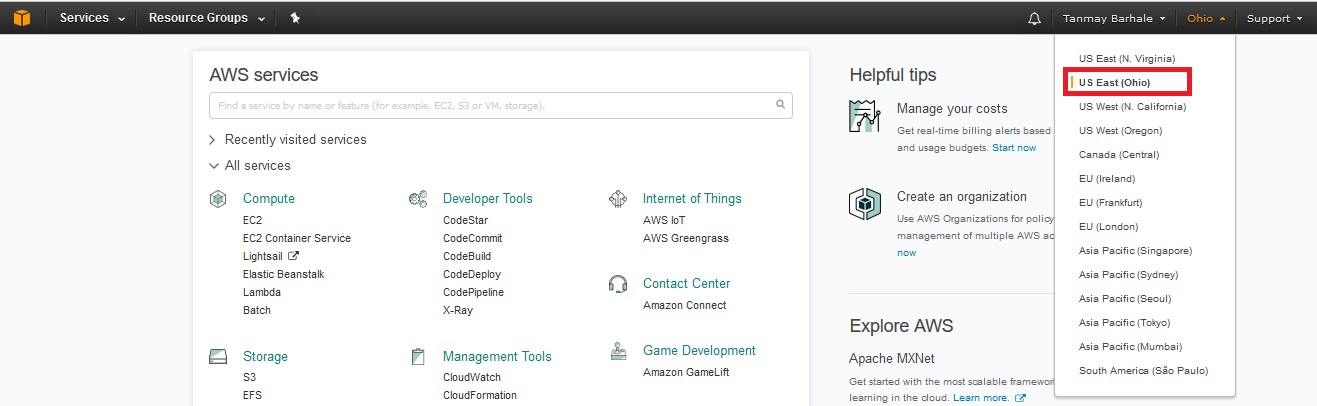The image size is (1317, 406).
Task: Click the Internet of Things category icon
Action: [618, 199]
